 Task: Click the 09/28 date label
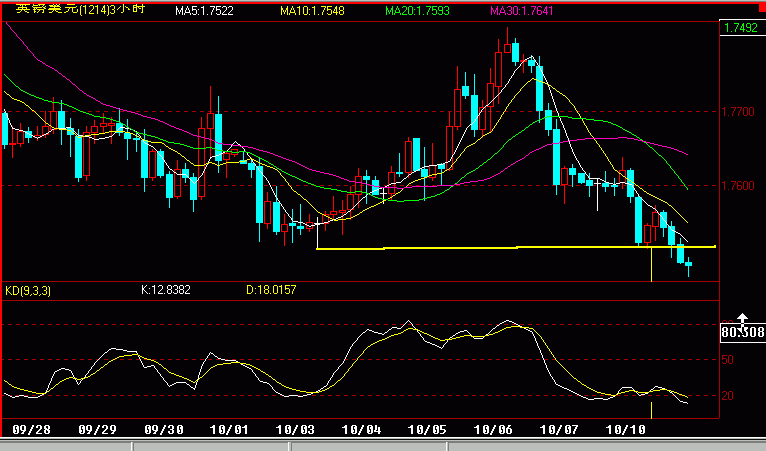[x=31, y=430]
